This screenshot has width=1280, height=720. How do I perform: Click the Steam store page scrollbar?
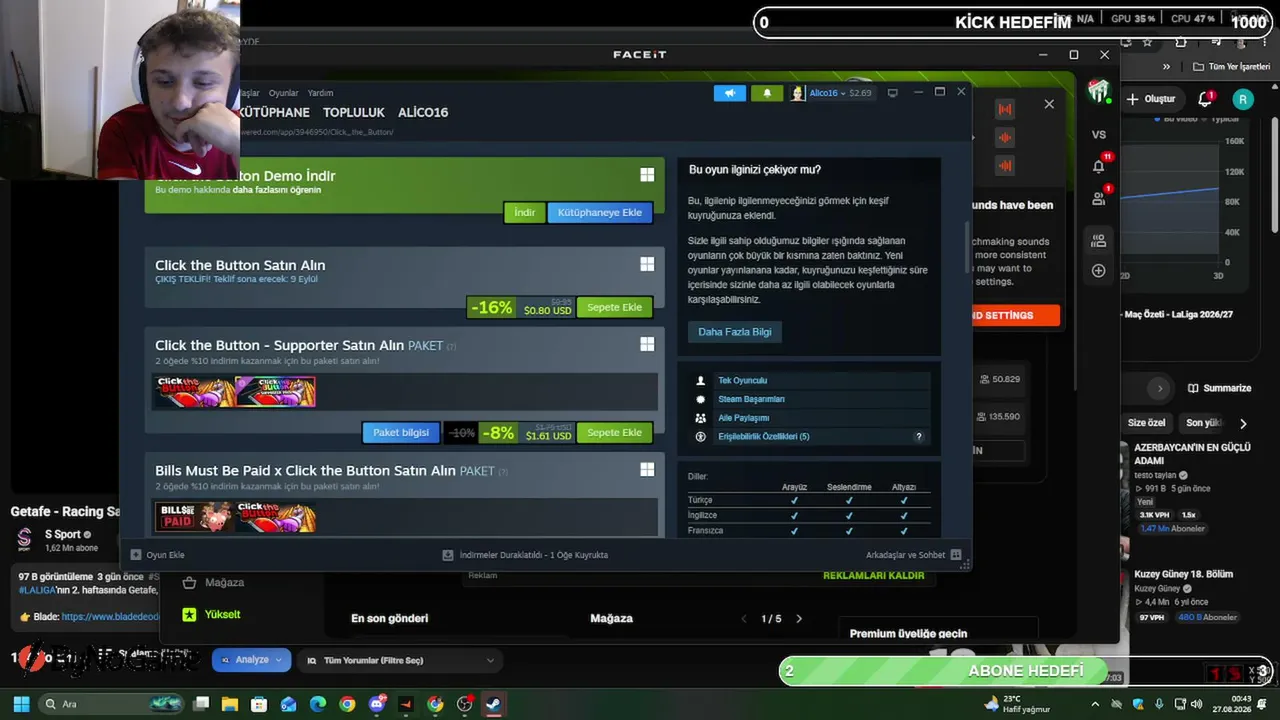pos(967,248)
